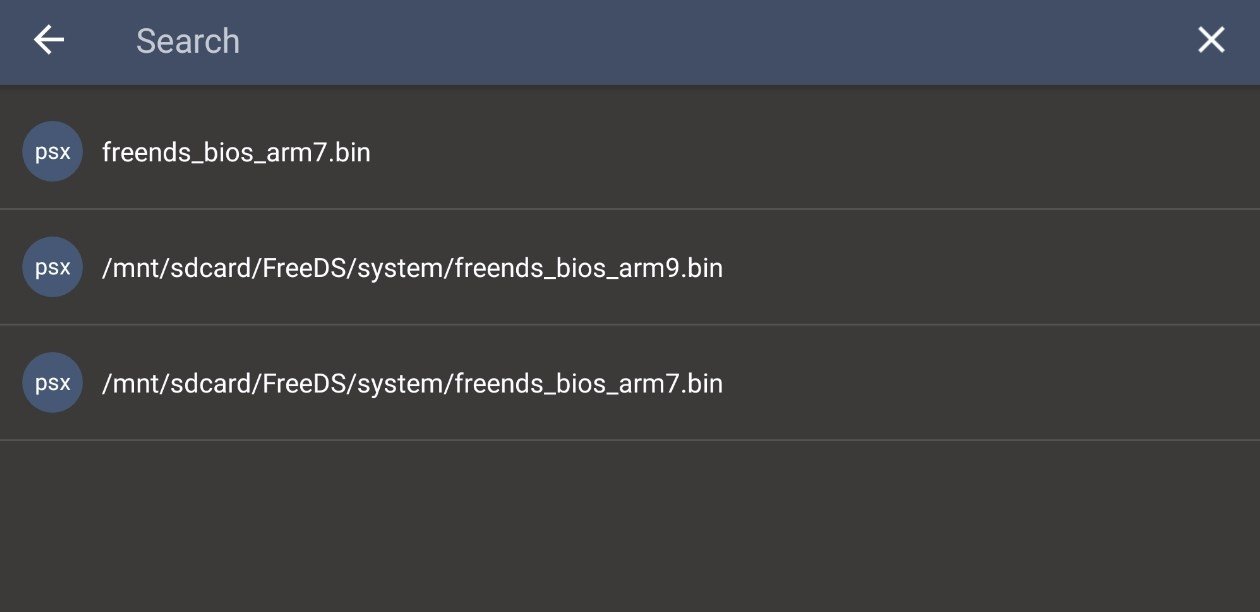Choose the arm9 BIOS file row

pos(630,267)
